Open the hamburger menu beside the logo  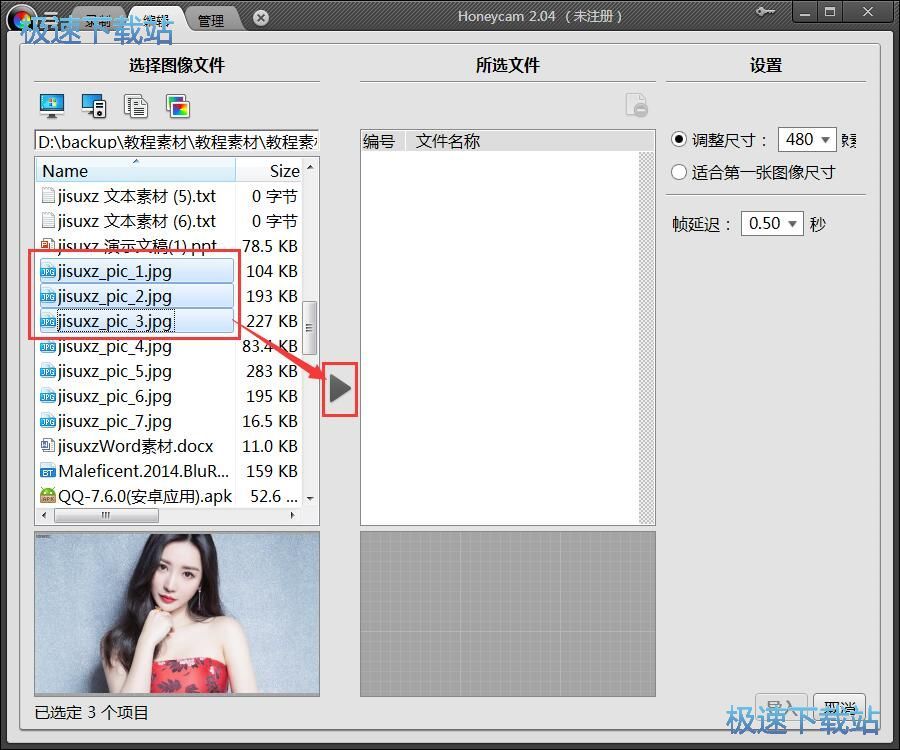51,19
